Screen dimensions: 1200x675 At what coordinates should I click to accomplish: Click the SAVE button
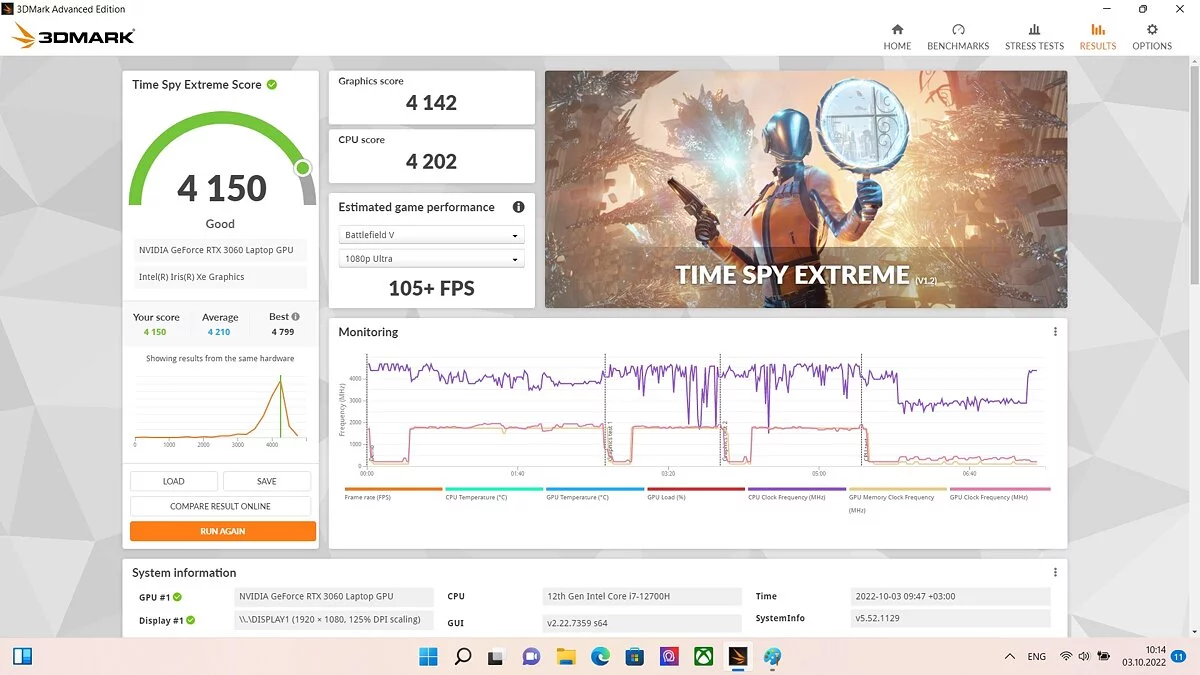[x=267, y=481]
